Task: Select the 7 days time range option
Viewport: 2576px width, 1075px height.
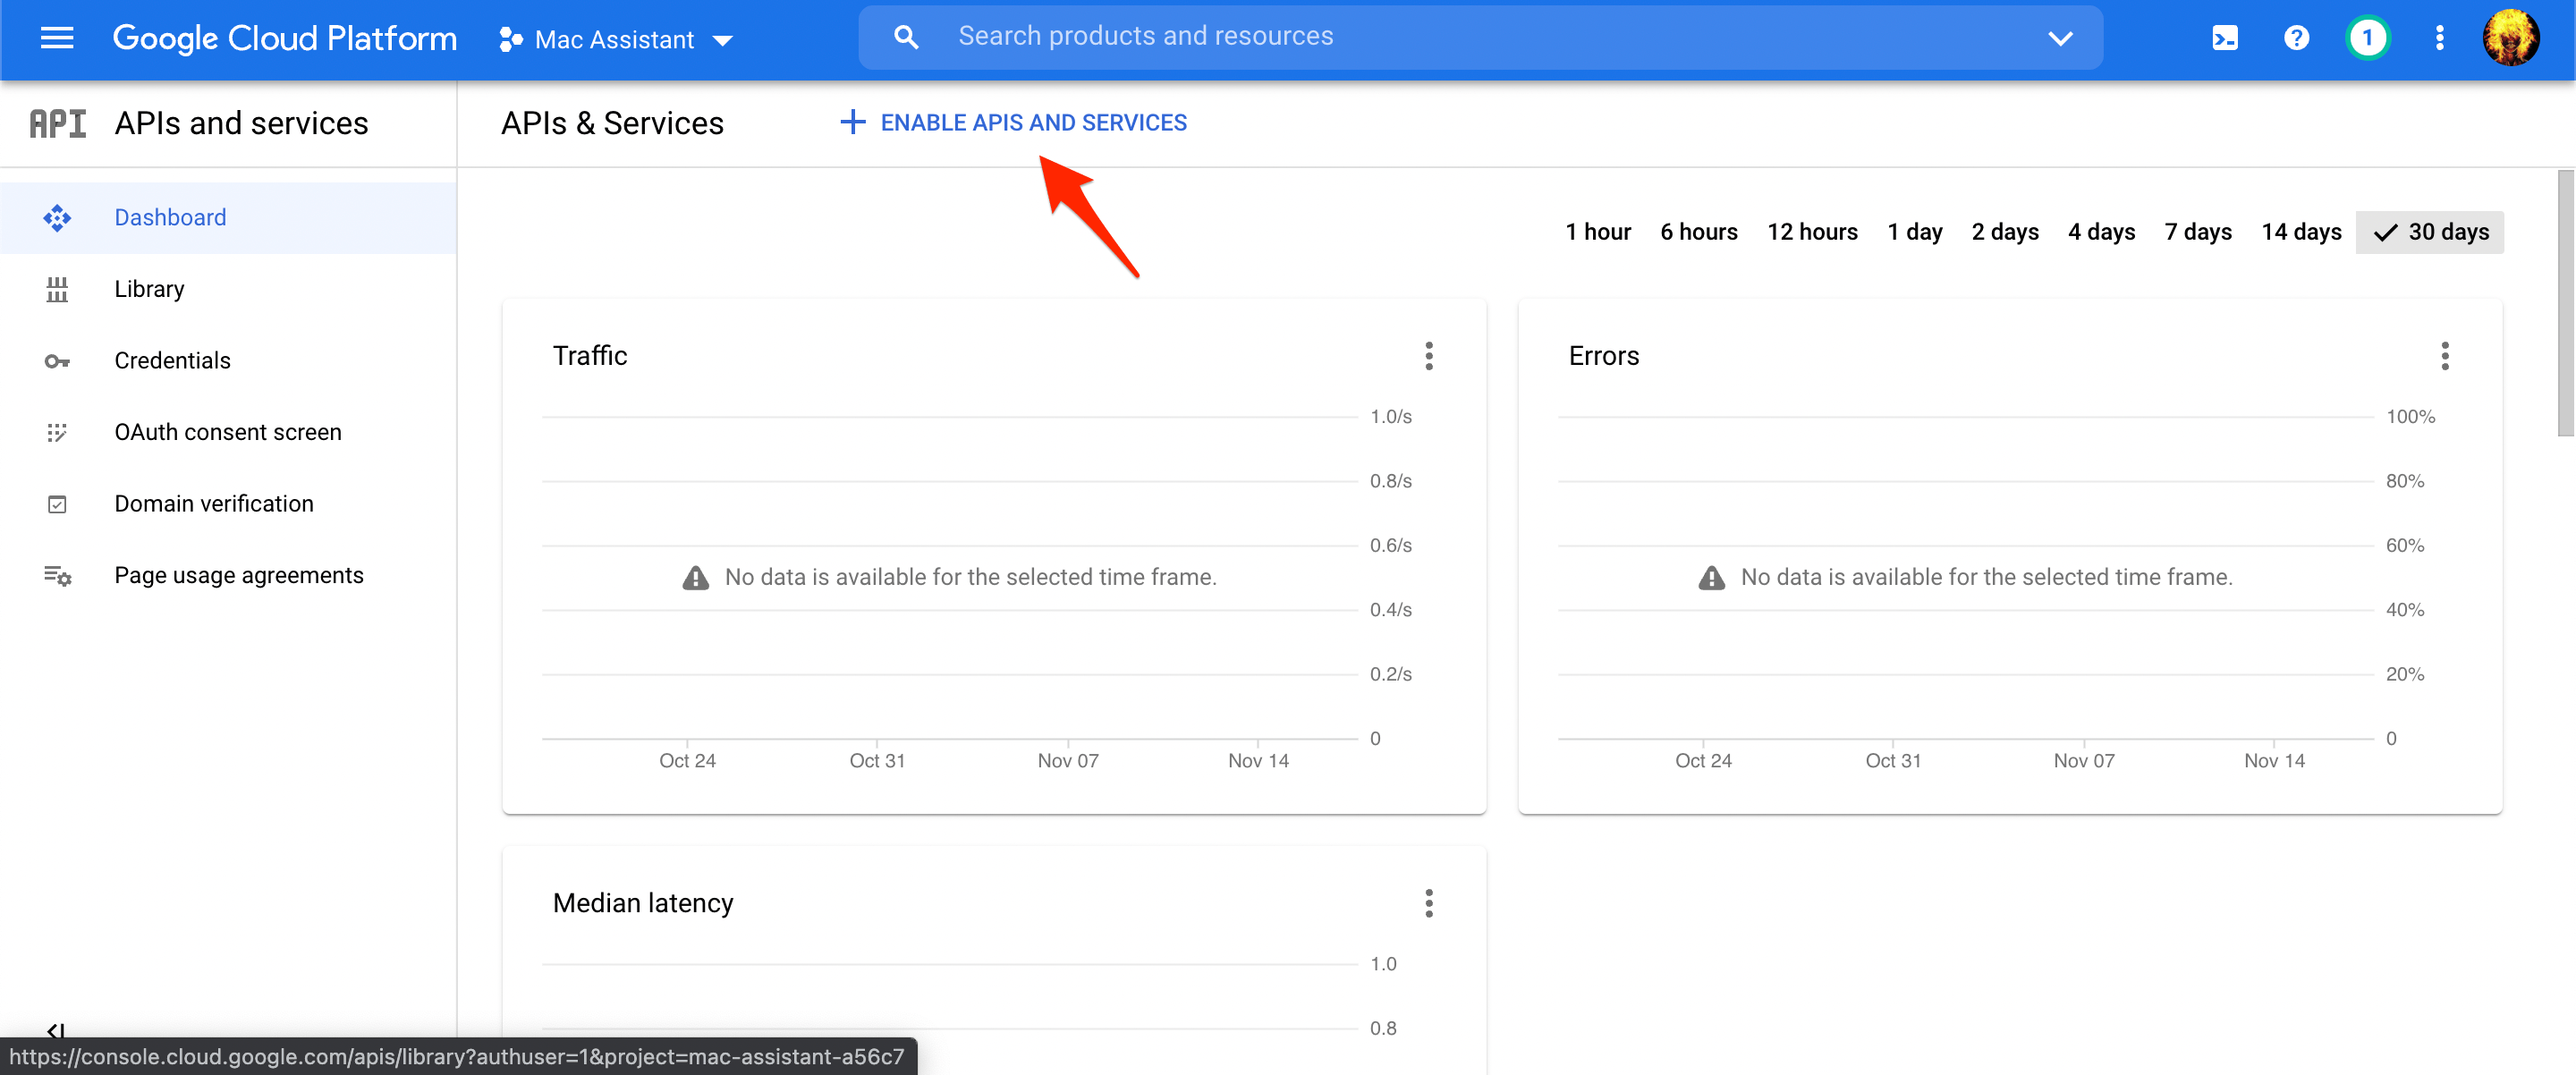Action: 2199,230
